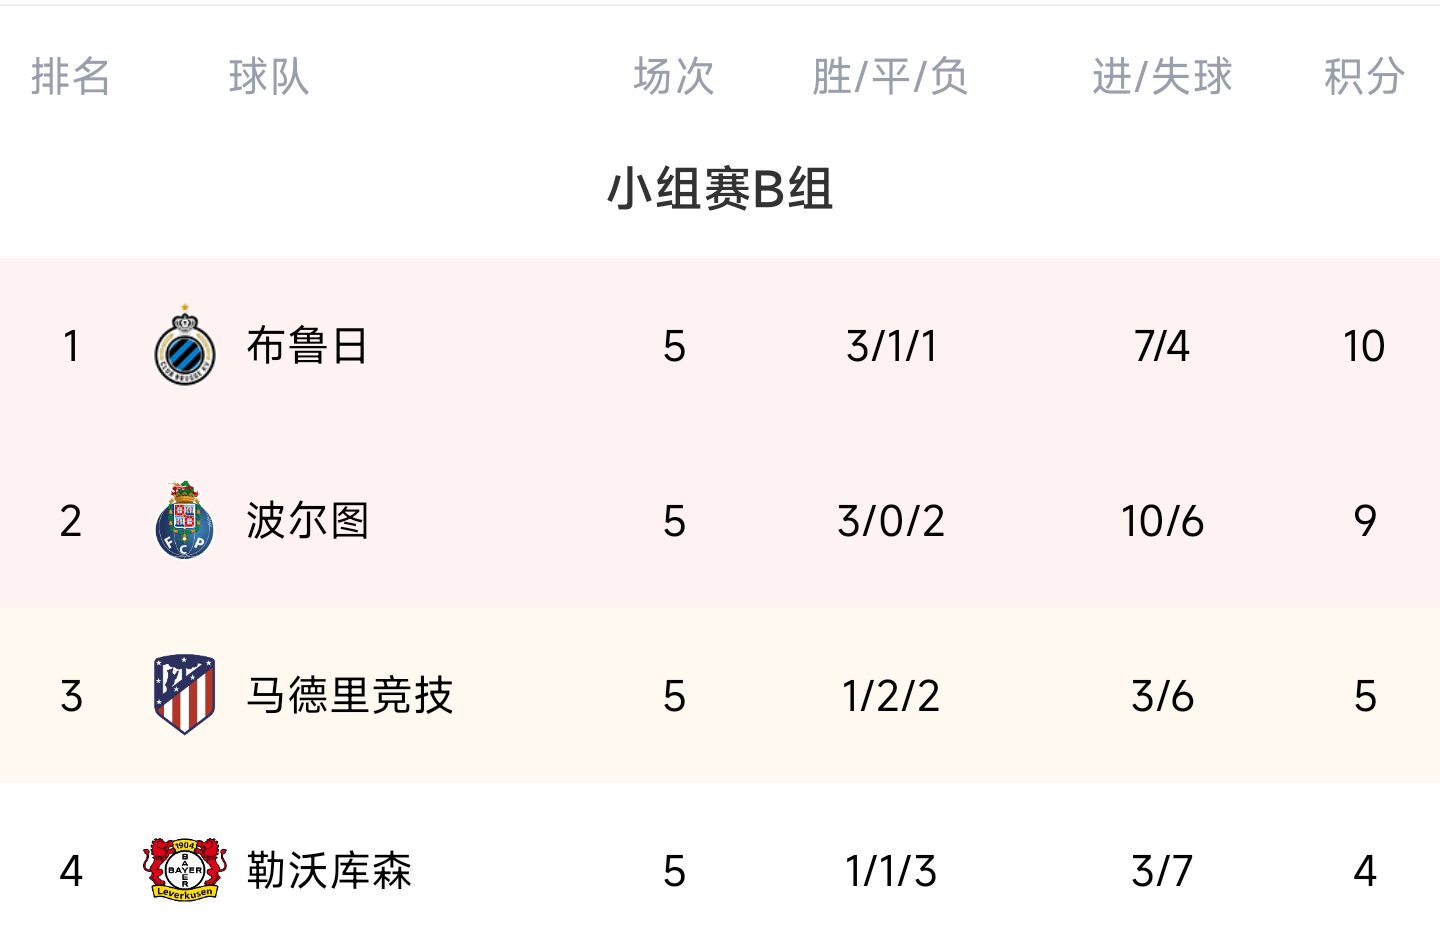Click the FC Porto crest icon
Viewport: 1440px width, 951px height.
tap(185, 520)
